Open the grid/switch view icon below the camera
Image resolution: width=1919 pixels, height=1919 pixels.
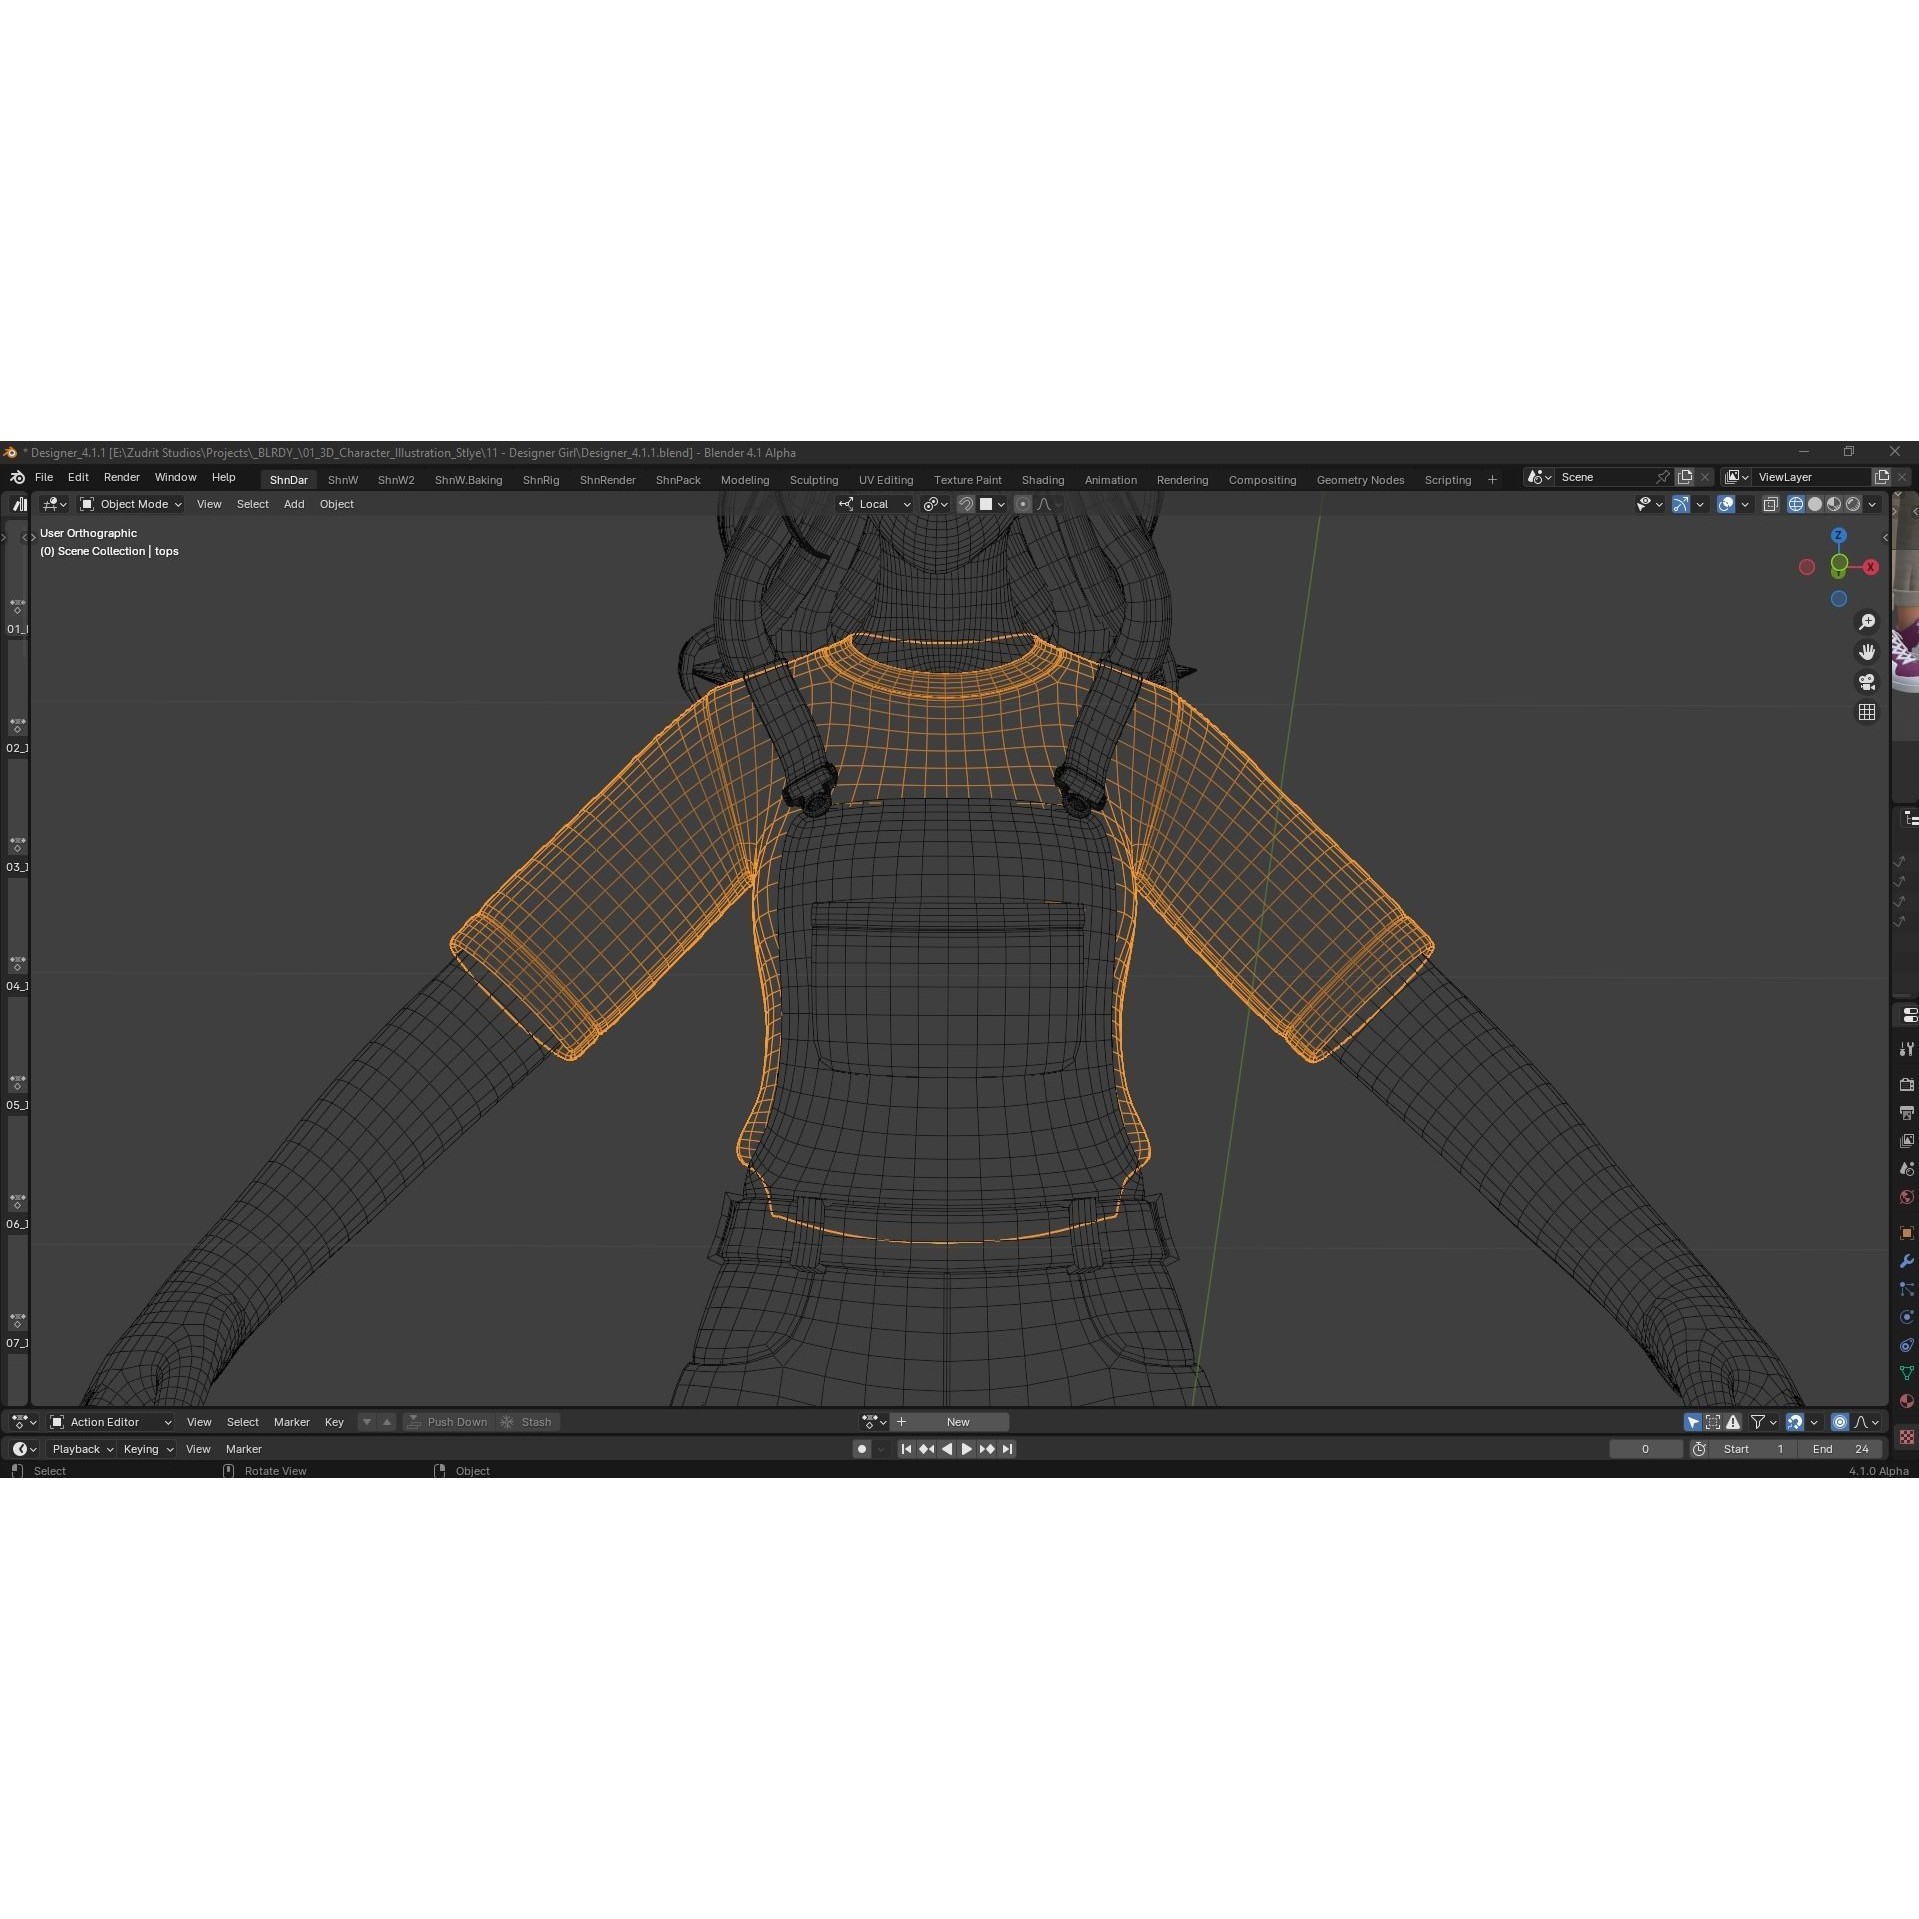pos(1867,712)
